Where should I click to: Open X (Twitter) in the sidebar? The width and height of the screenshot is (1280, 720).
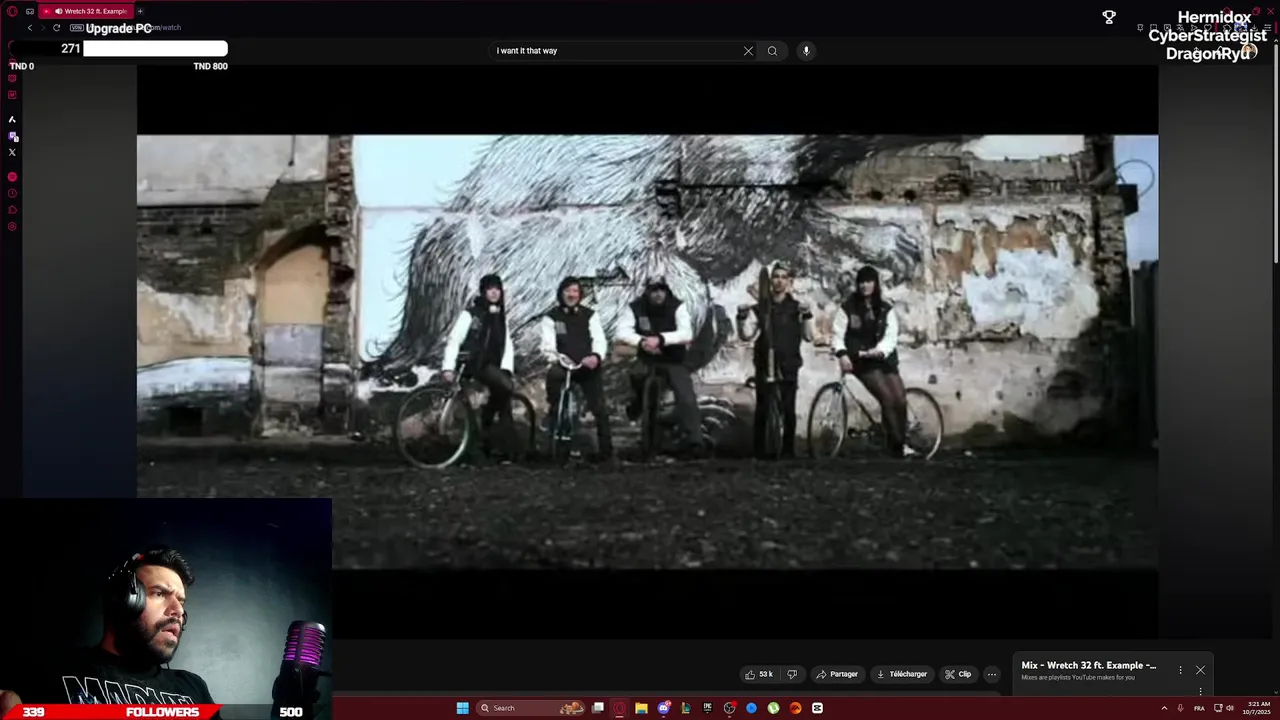pos(12,152)
